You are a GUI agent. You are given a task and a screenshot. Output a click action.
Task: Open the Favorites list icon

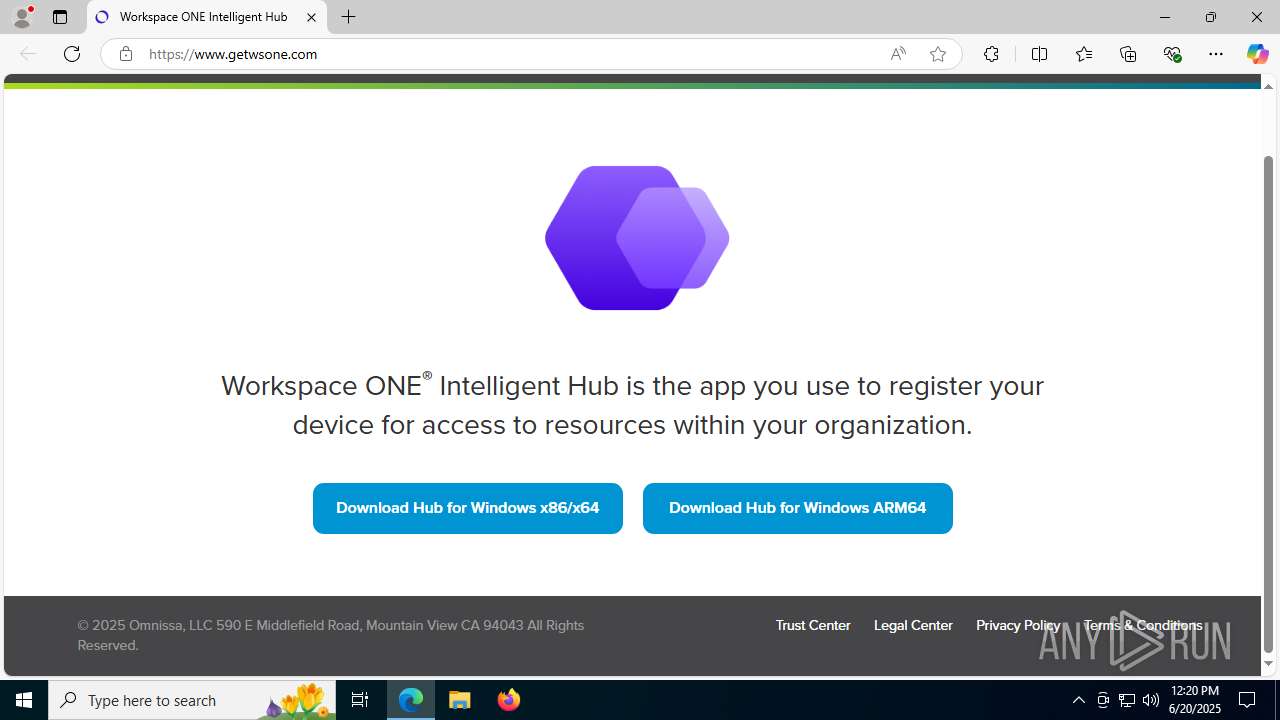pyautogui.click(x=1084, y=54)
